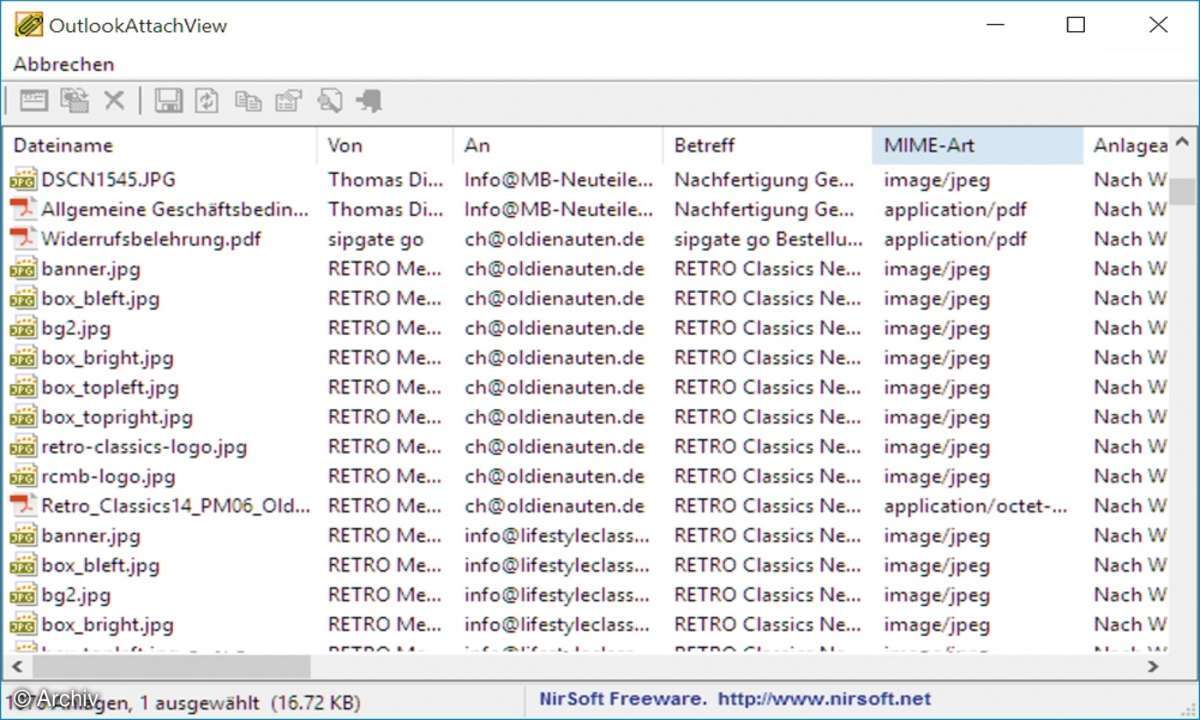This screenshot has width=1200, height=720.
Task: Click 'image/jpeg' in the box_topleft.jpg row
Action: point(937,388)
